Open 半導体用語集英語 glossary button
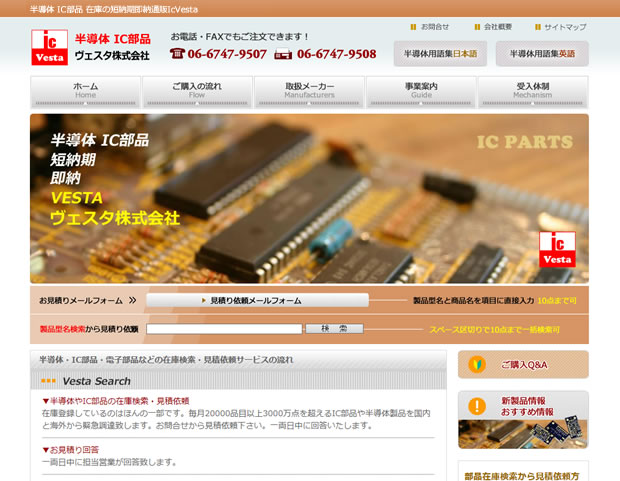 coord(542,53)
